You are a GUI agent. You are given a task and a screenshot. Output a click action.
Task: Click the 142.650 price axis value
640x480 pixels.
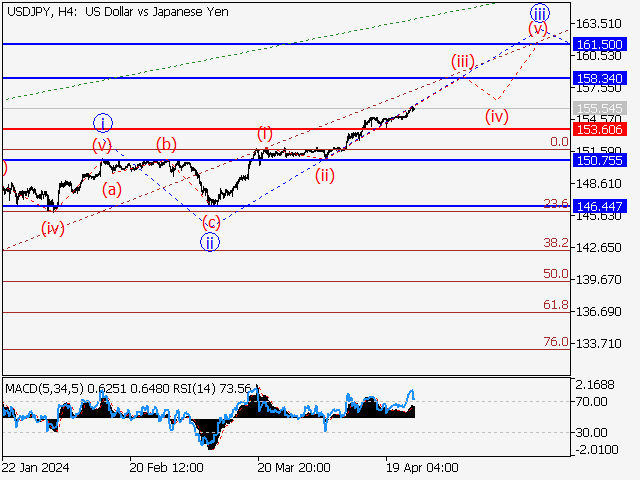pos(598,248)
